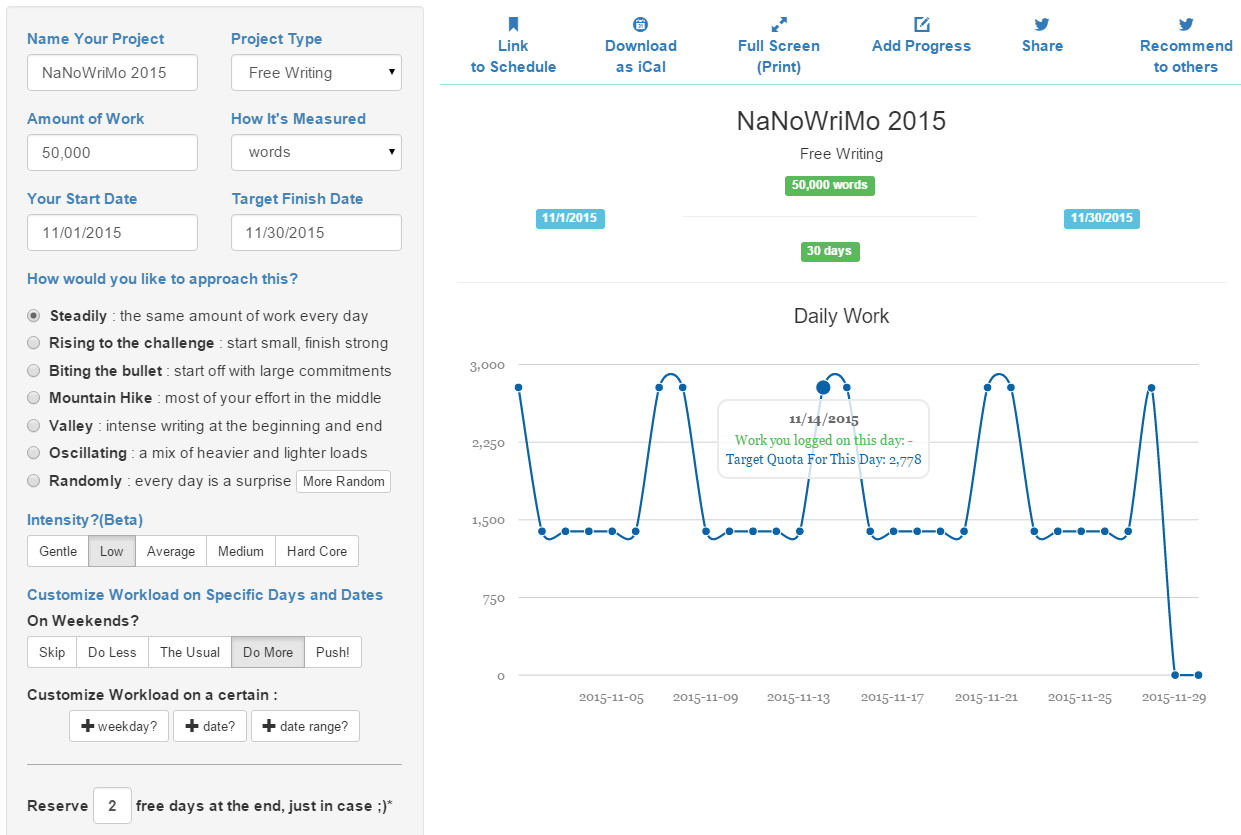Choose the Mountain Hike approach
The height and width of the screenshot is (835, 1241).
pos(34,398)
